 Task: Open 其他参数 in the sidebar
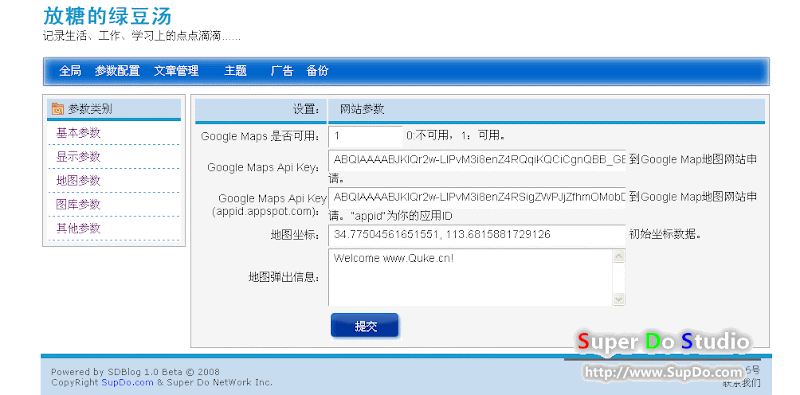[x=78, y=228]
